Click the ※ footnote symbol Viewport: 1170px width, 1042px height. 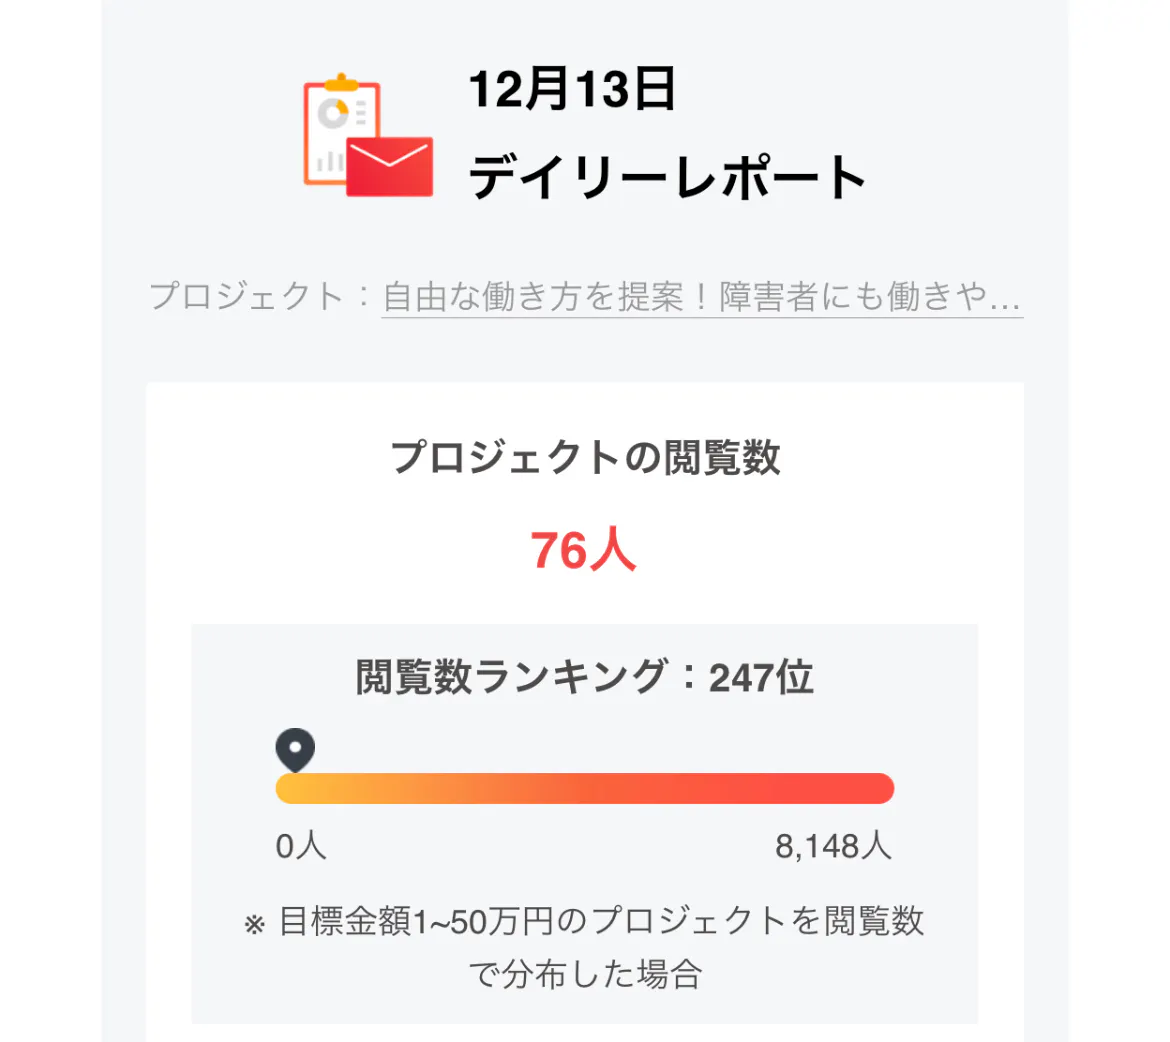coord(253,924)
